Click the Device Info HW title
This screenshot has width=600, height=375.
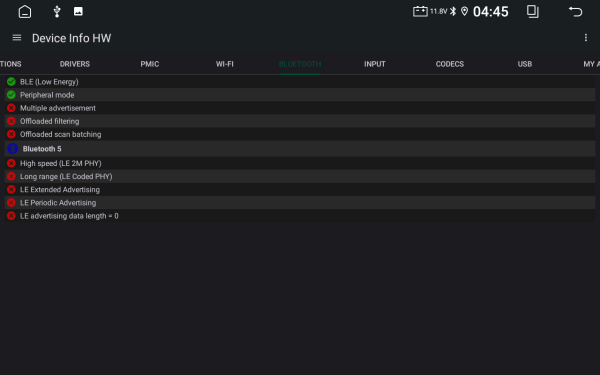coord(72,38)
